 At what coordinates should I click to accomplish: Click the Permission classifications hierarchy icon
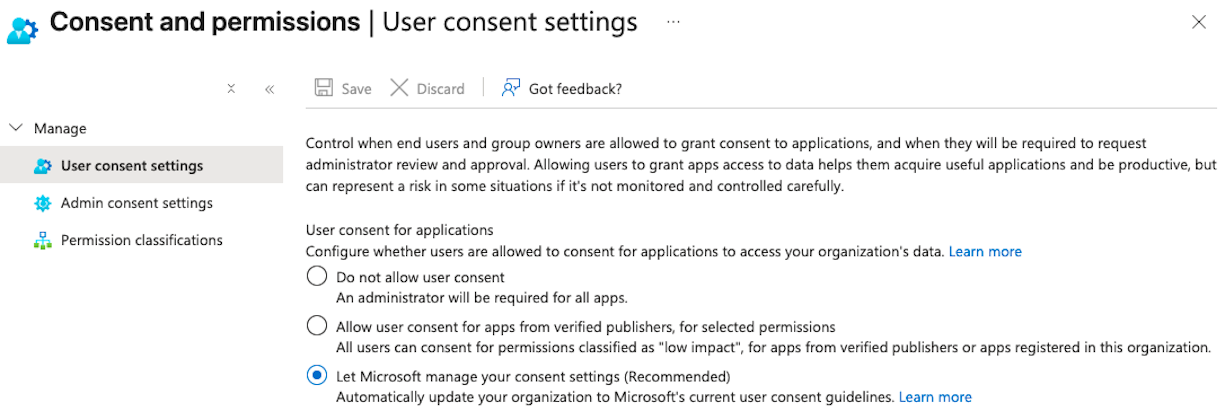click(42, 240)
